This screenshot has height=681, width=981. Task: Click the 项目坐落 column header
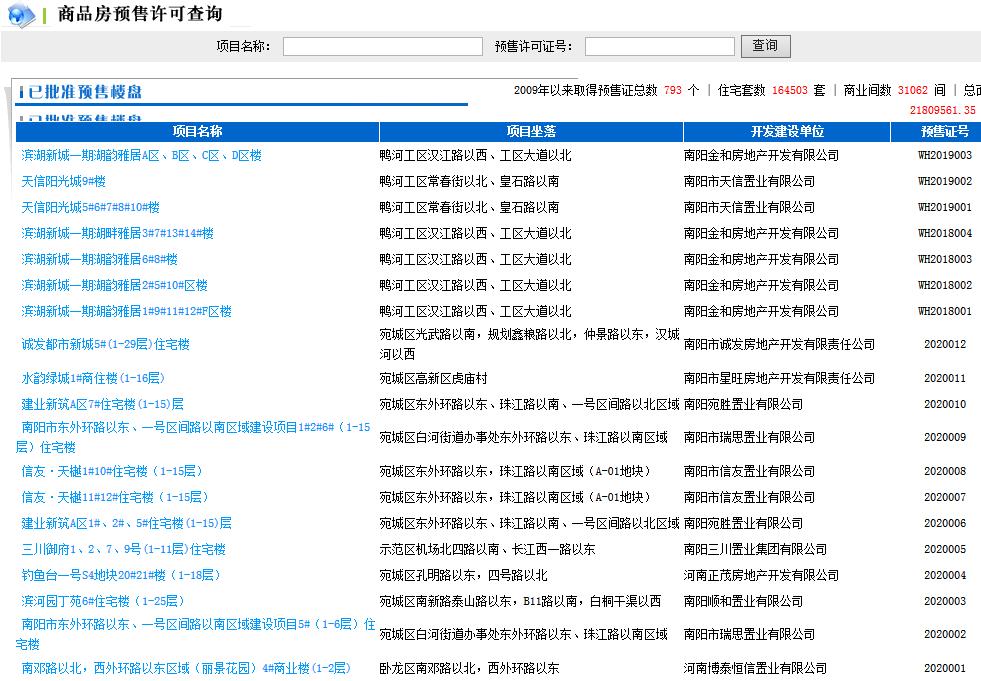(531, 131)
